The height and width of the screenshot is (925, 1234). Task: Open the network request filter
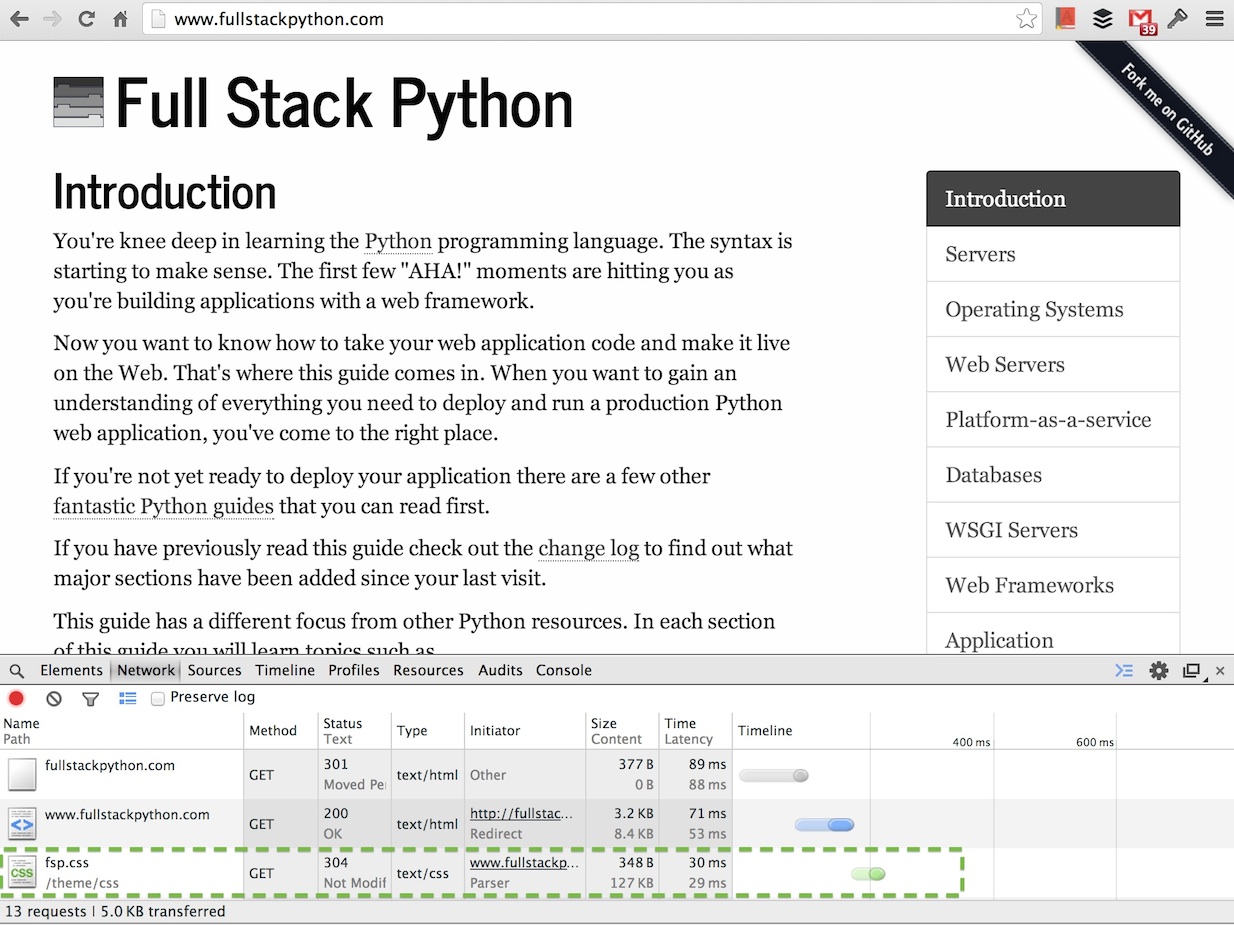click(90, 698)
